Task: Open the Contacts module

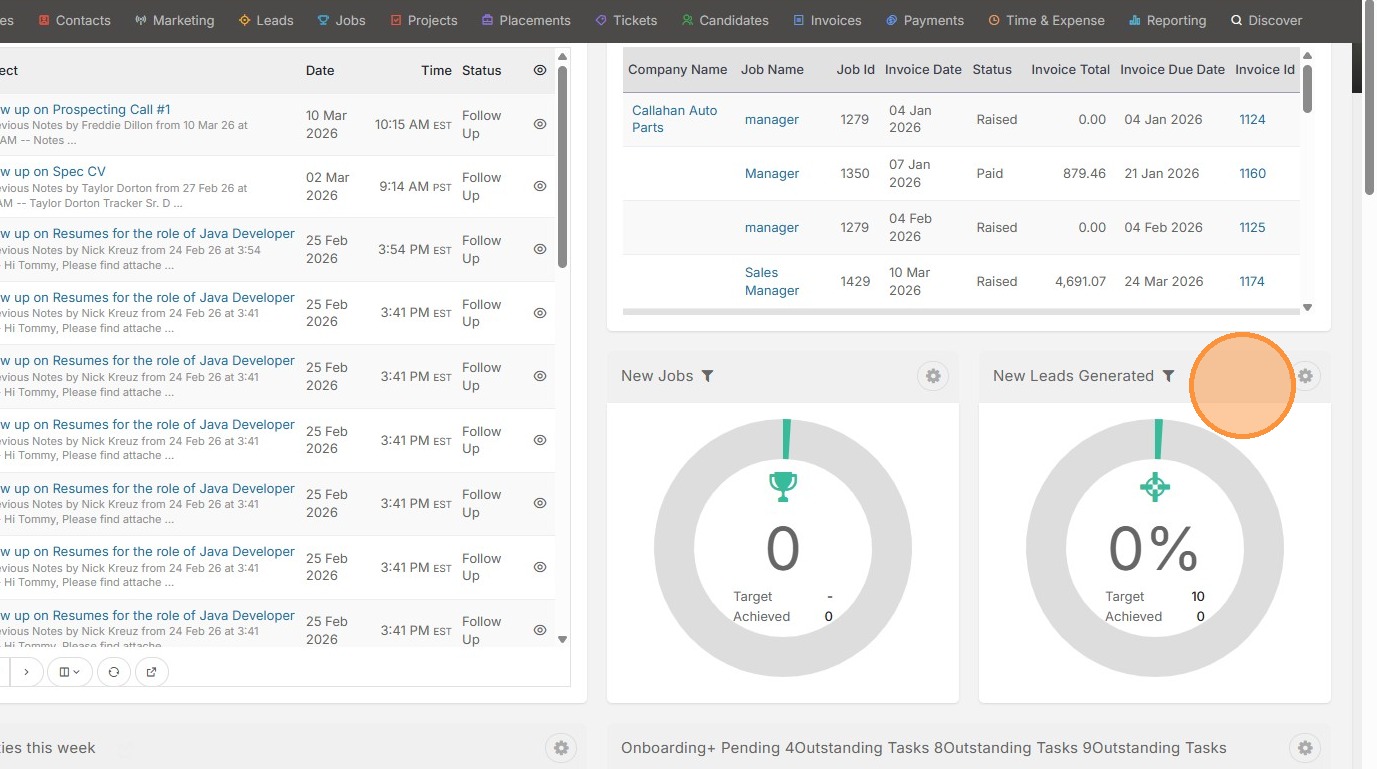Action: (x=74, y=20)
